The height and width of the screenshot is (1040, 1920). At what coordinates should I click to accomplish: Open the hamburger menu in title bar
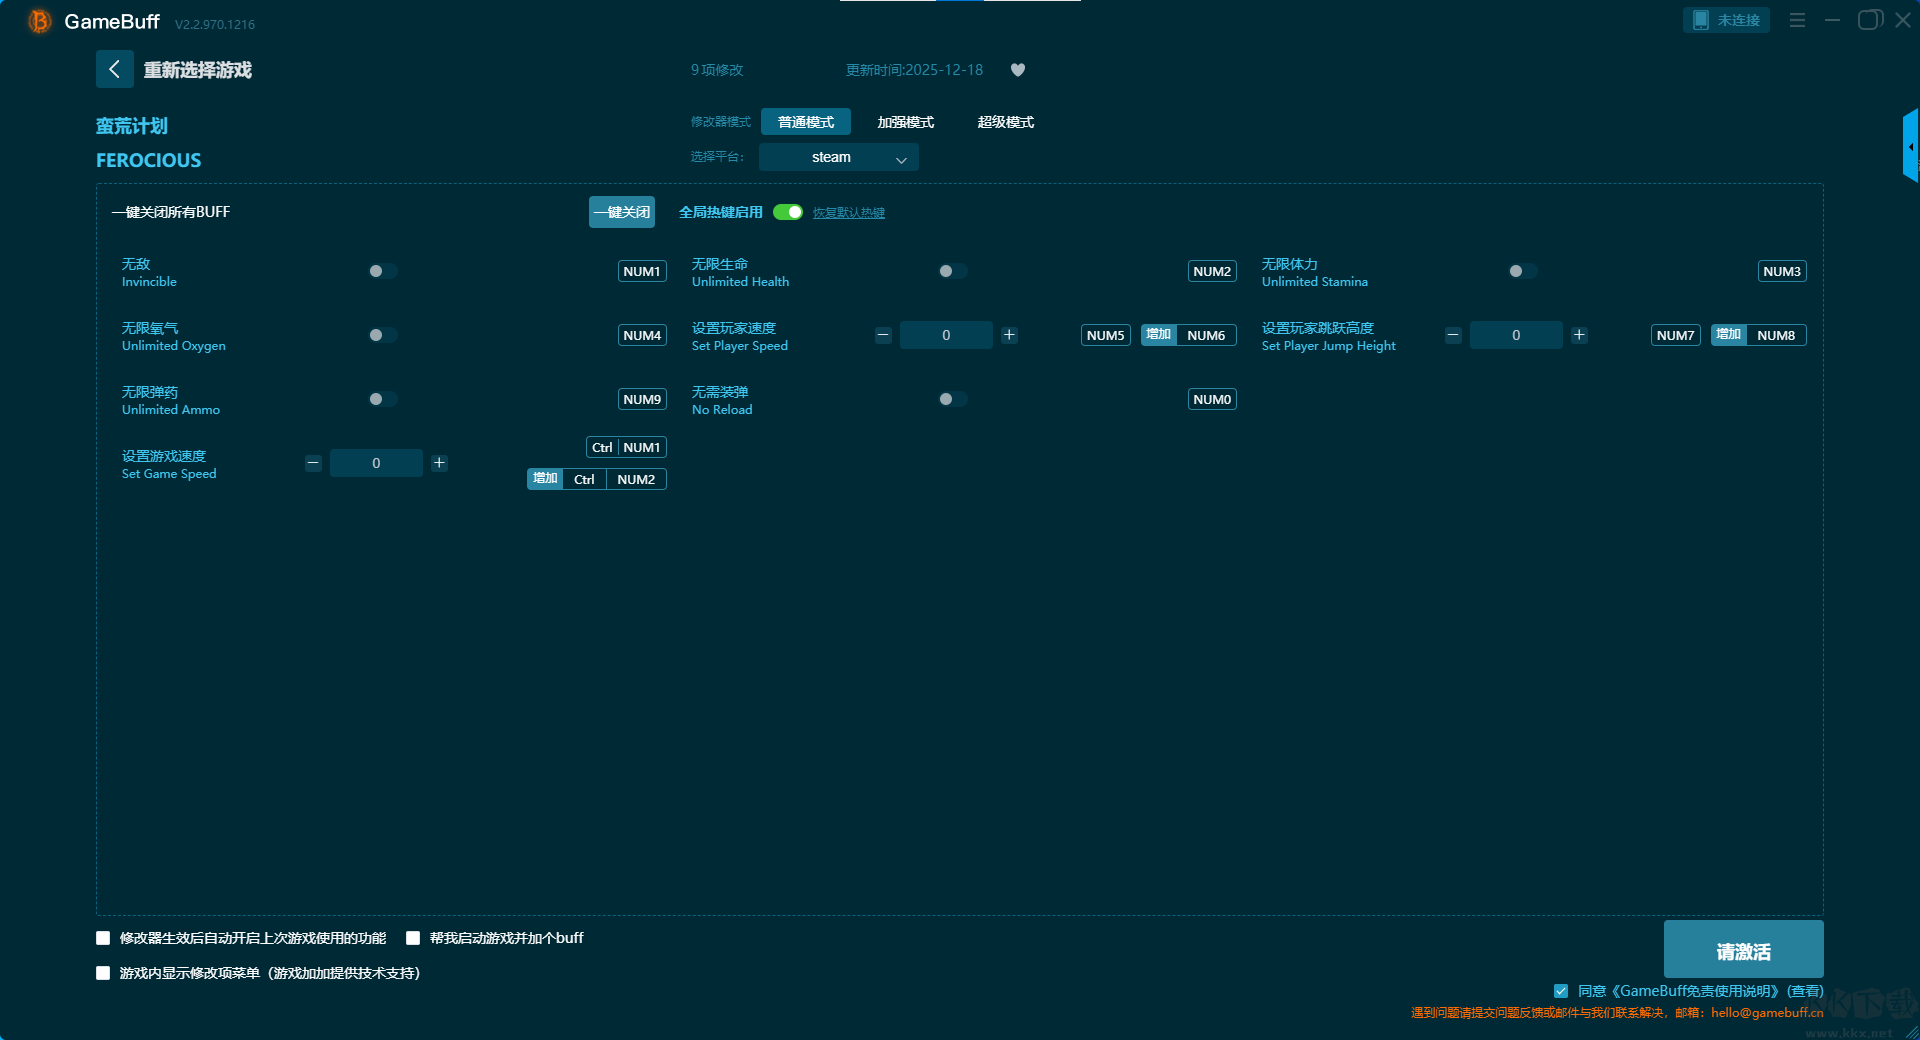(1797, 20)
